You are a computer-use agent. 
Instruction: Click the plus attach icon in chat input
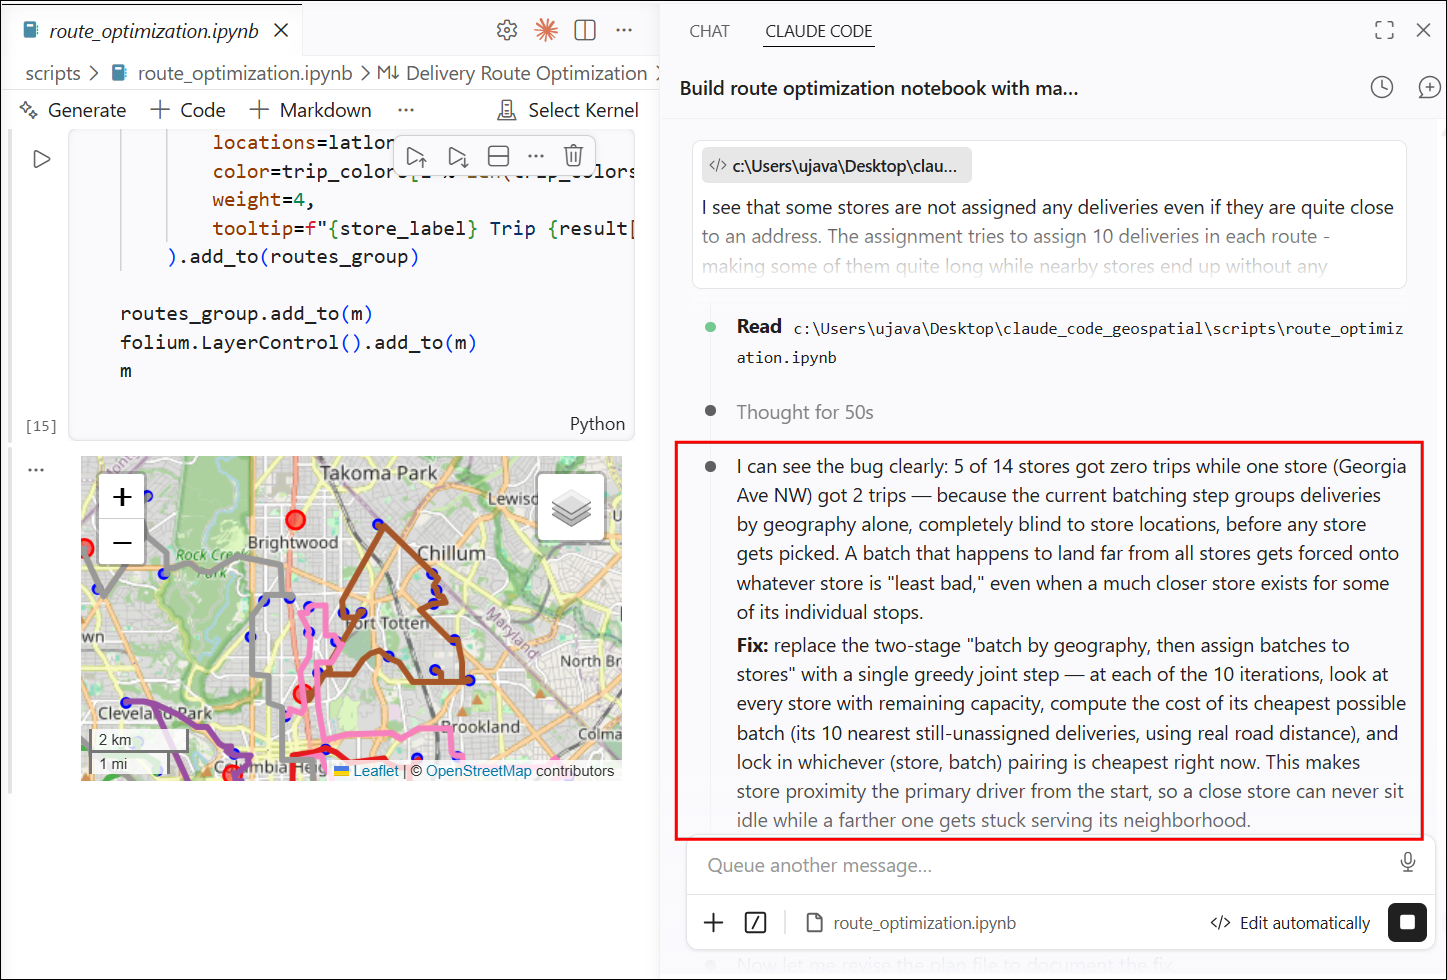713,923
